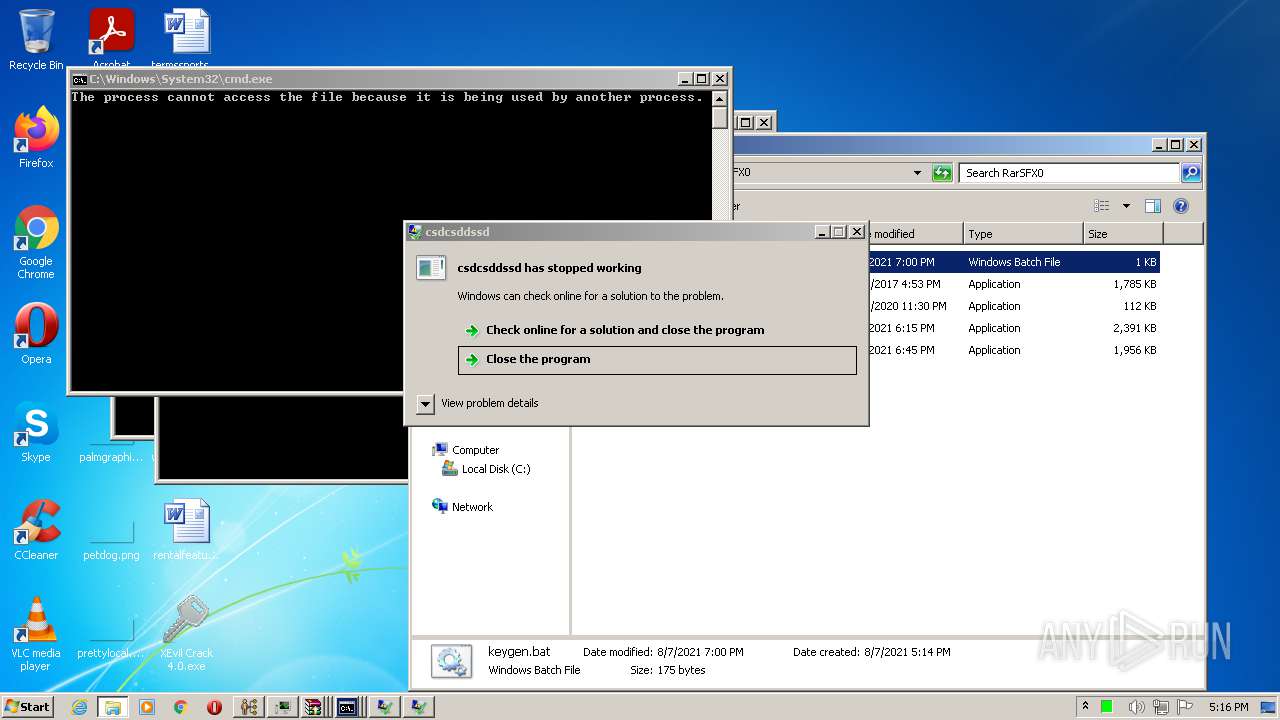This screenshot has width=1280, height=720.
Task: Show hidden tray icons arrow
Action: [1085, 707]
